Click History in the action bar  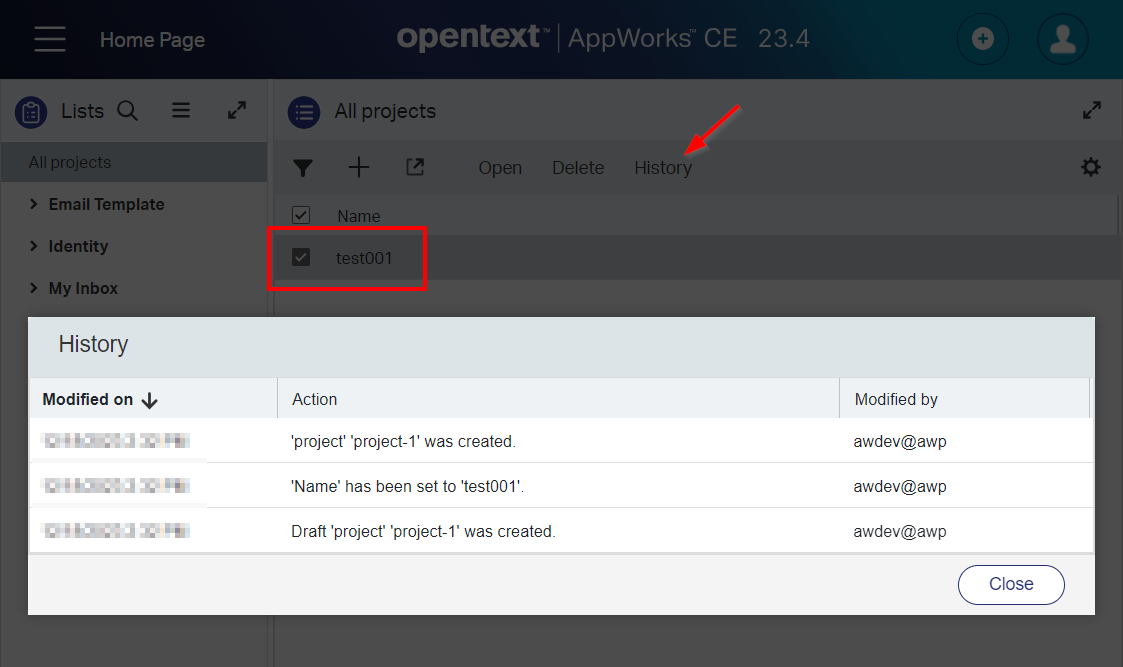(662, 168)
